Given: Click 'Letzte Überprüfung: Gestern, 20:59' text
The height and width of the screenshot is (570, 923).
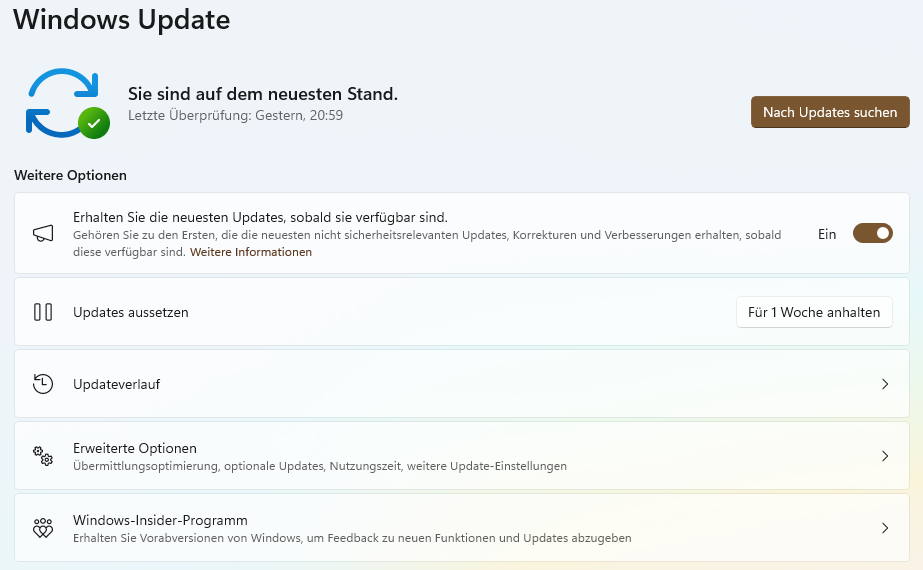Looking at the screenshot, I should (235, 115).
